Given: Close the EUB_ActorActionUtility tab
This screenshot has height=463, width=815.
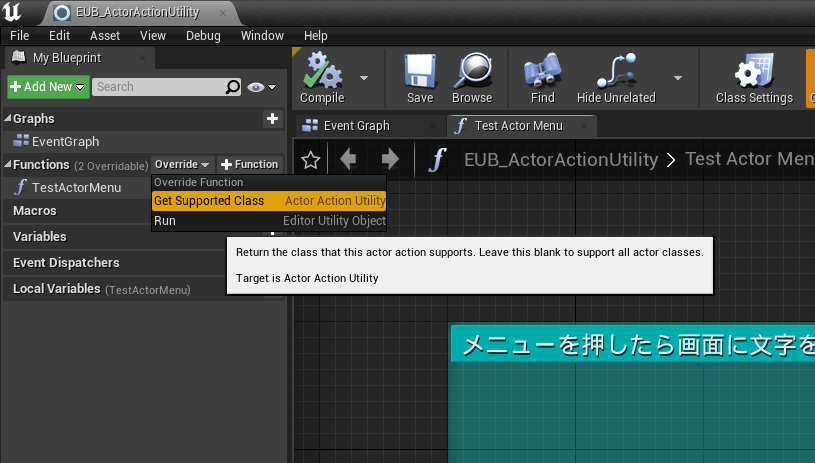Looking at the screenshot, I should (223, 13).
